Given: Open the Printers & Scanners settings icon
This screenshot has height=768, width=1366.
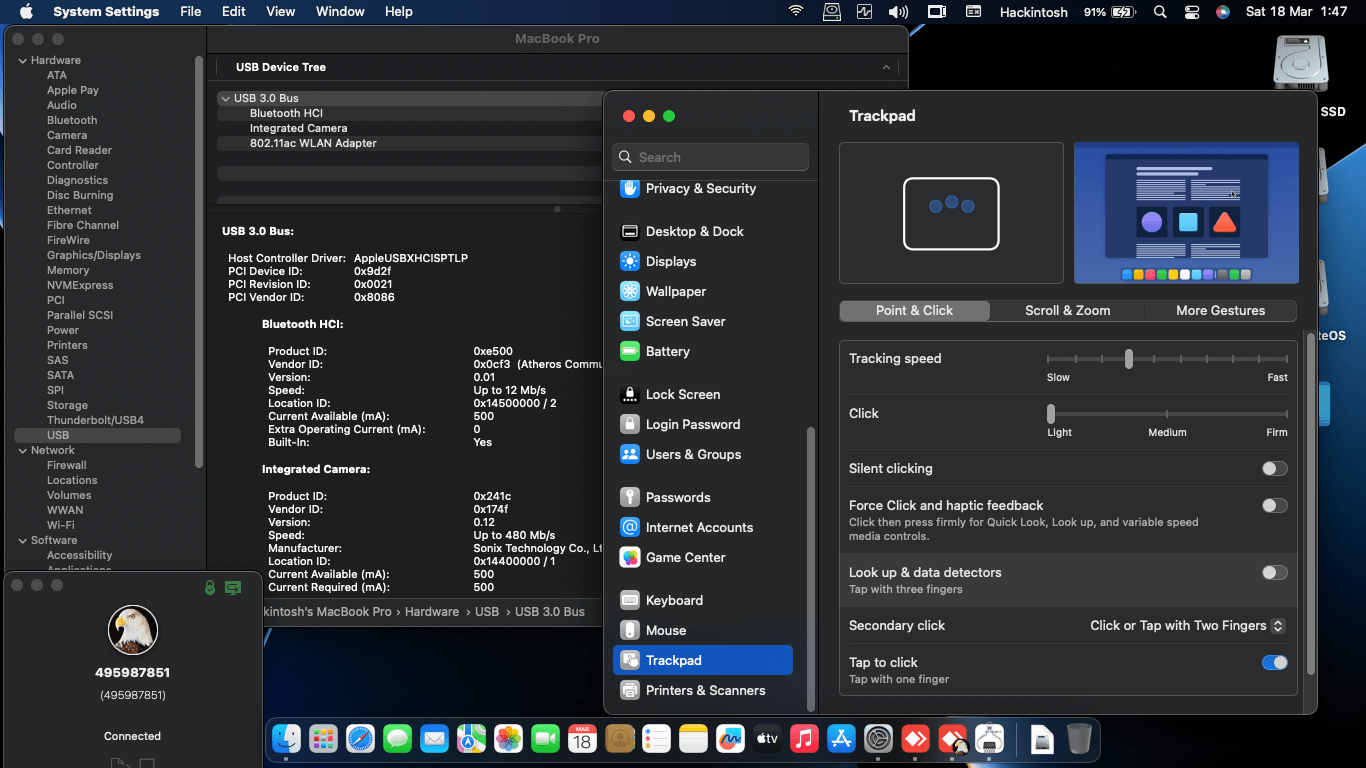Looking at the screenshot, I should click(x=629, y=690).
